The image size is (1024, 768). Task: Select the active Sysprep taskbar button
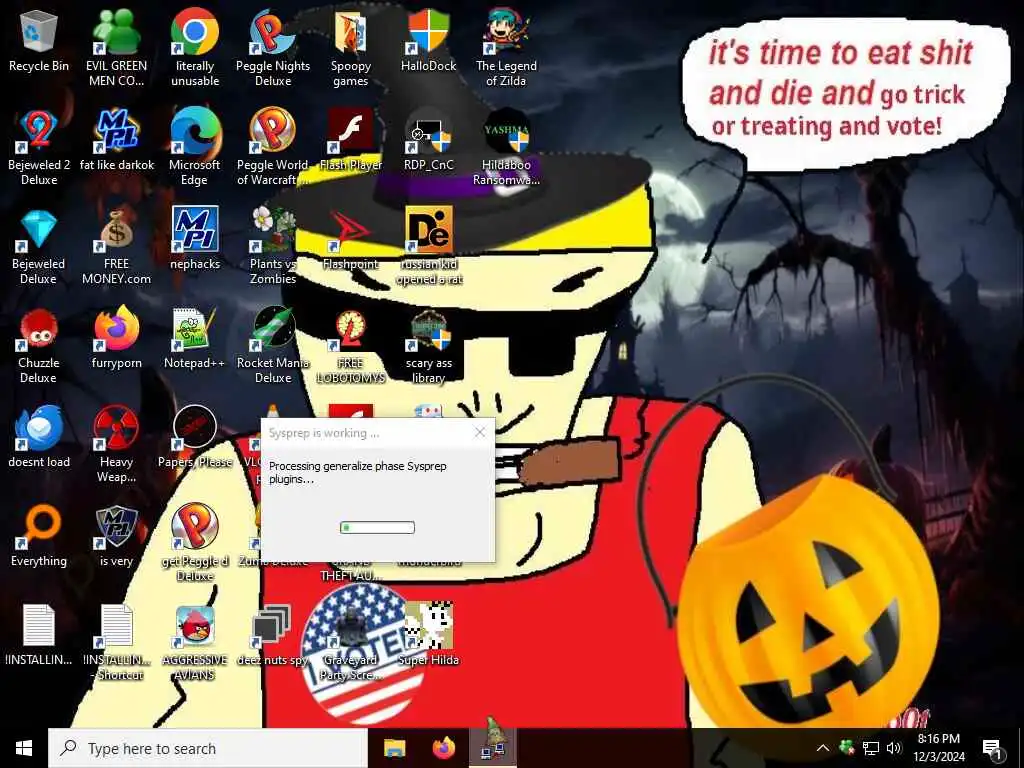pos(493,748)
